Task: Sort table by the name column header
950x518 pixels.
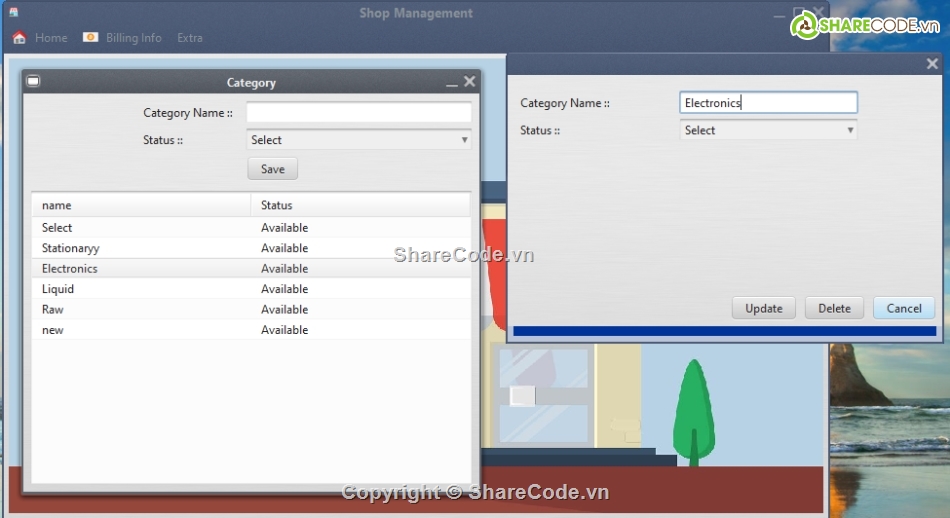Action: click(x=140, y=205)
